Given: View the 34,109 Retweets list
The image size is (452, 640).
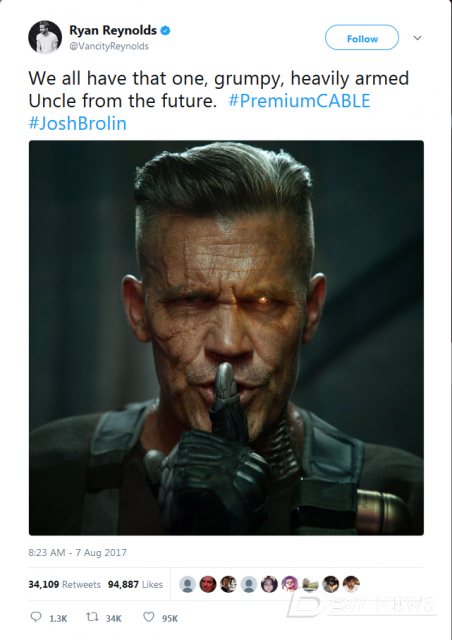Looking at the screenshot, I should pyautogui.click(x=64, y=584).
